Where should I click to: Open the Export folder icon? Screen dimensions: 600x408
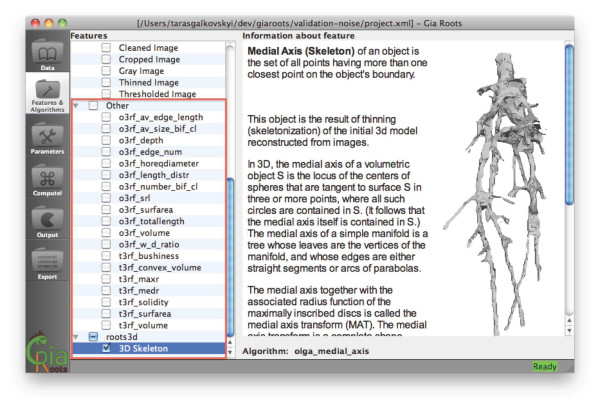[x=47, y=261]
